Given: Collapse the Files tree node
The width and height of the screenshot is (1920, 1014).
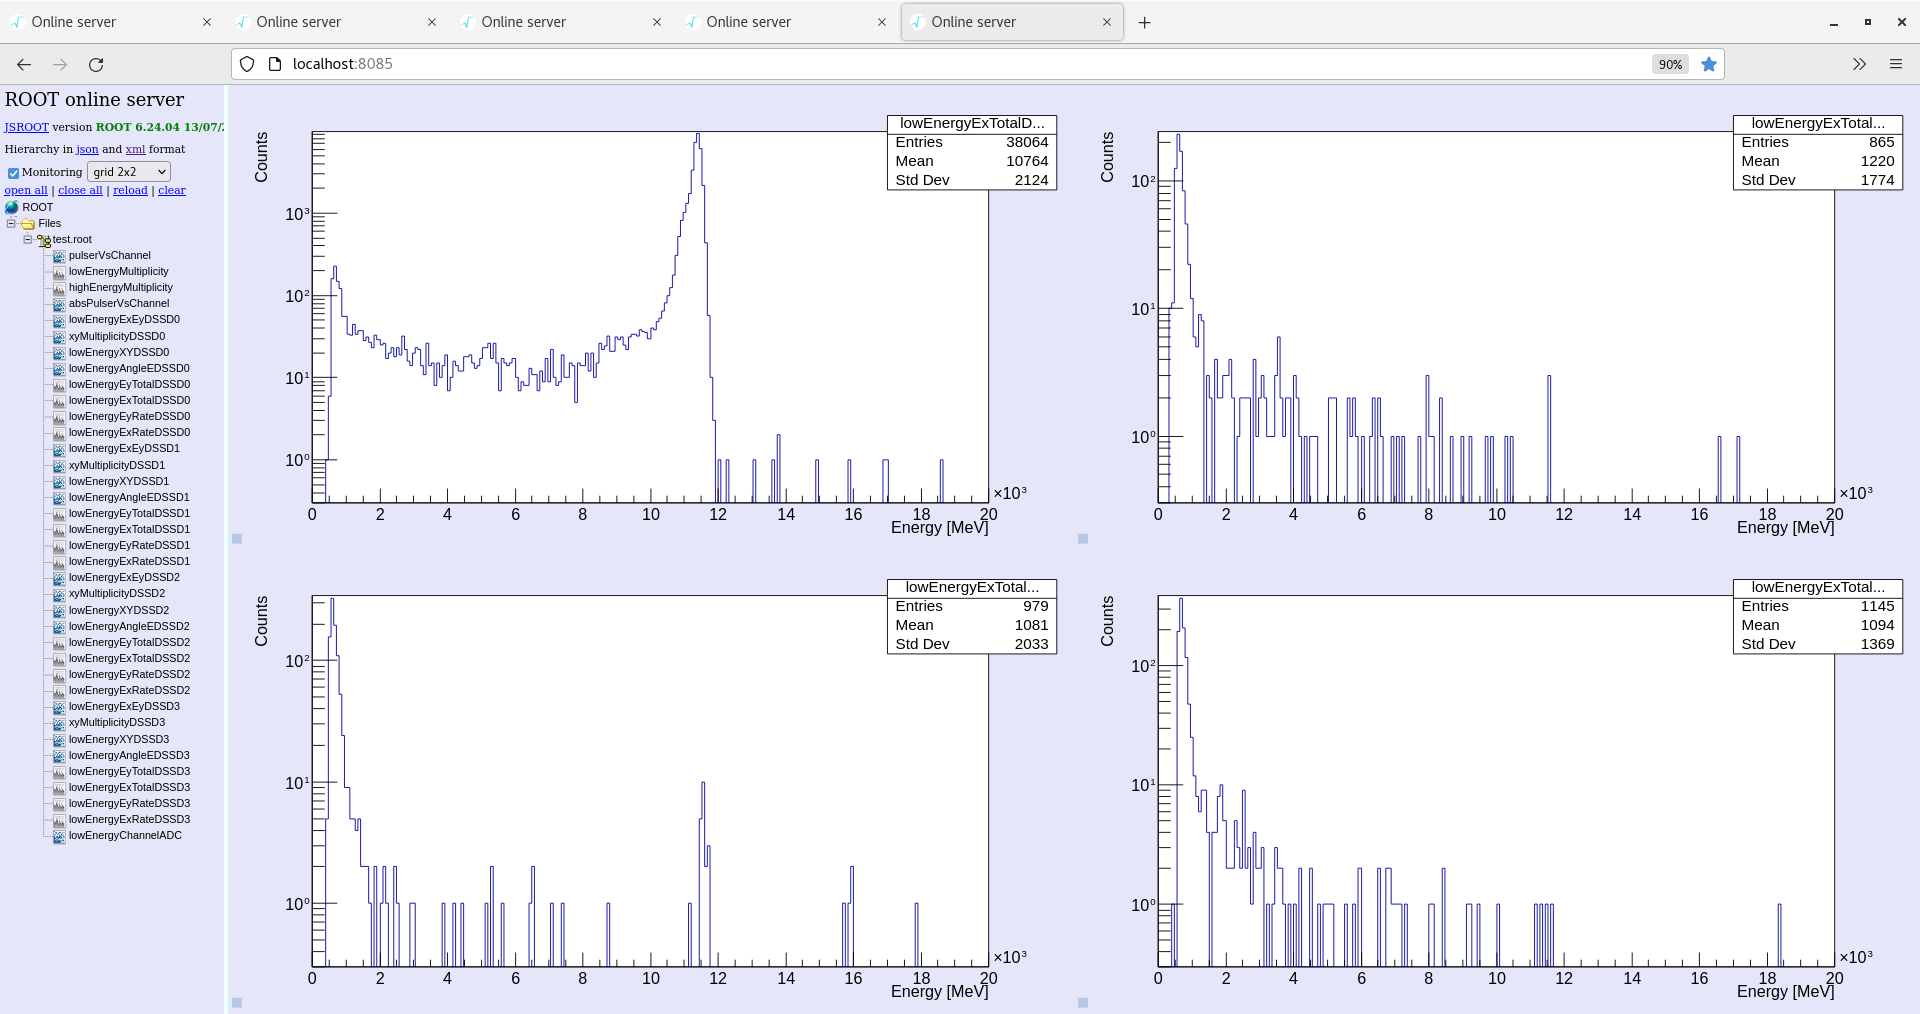Looking at the screenshot, I should tap(10, 223).
